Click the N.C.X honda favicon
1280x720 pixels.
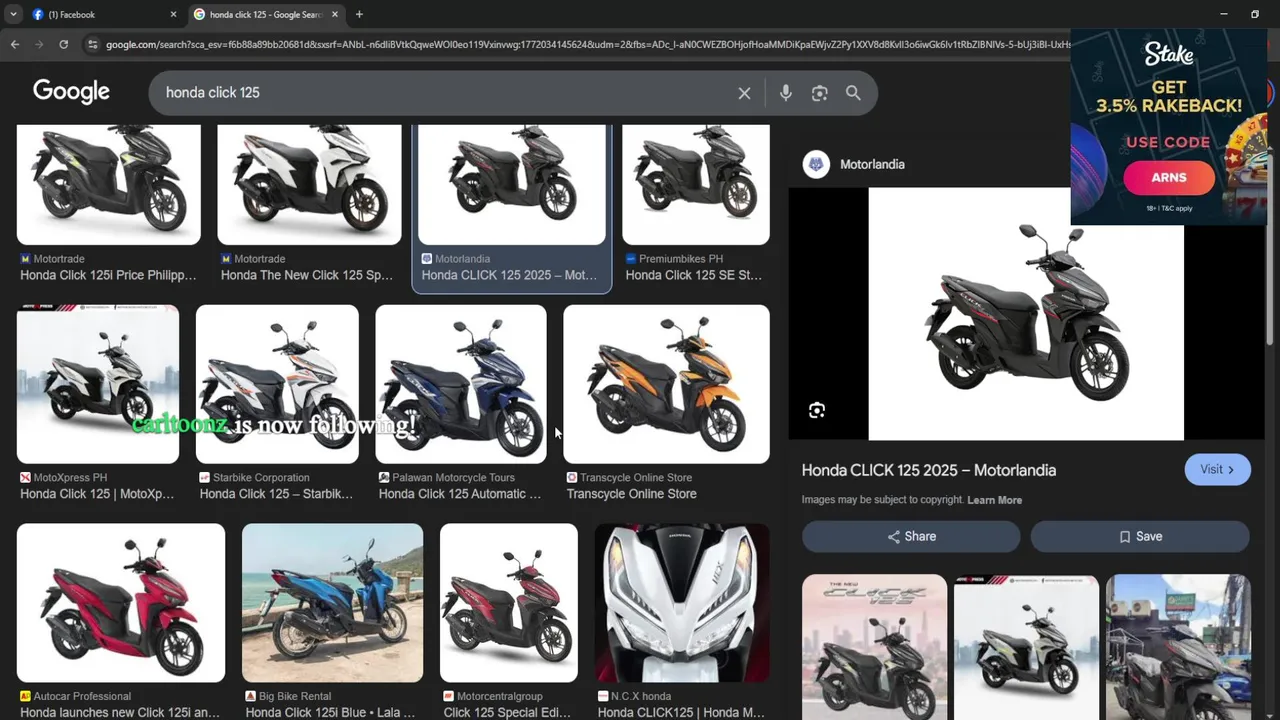pos(603,696)
